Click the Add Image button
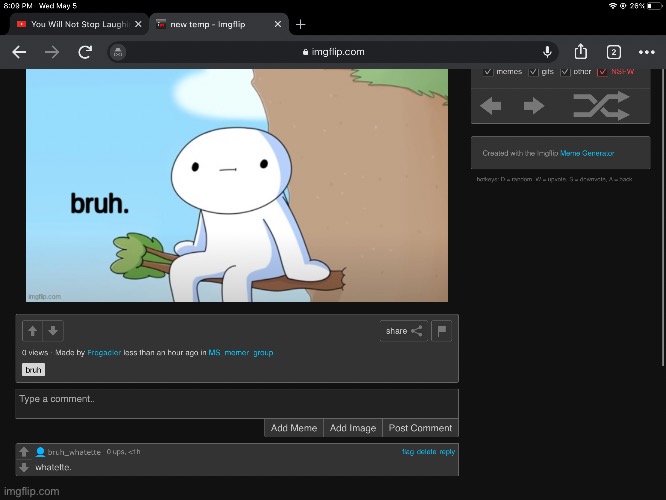The height and width of the screenshot is (500, 666). pyautogui.click(x=353, y=428)
